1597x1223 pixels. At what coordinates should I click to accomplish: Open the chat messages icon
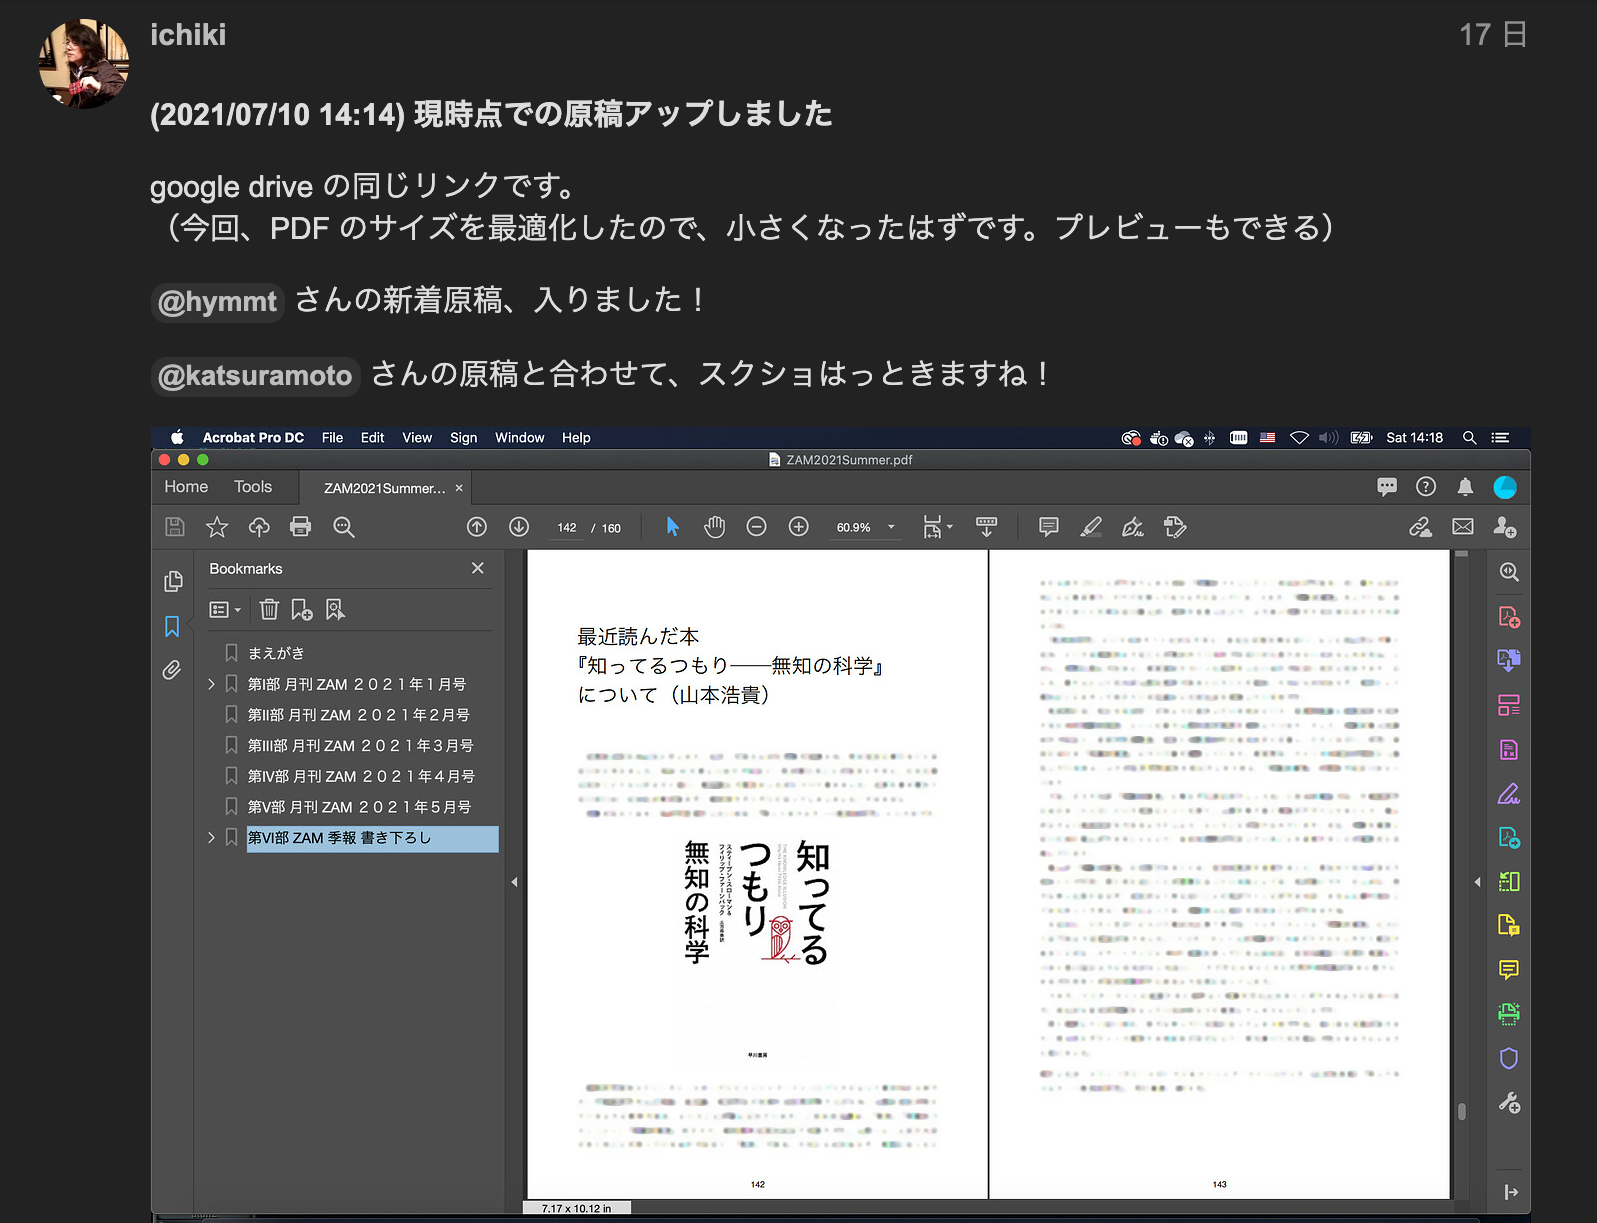pos(1387,487)
